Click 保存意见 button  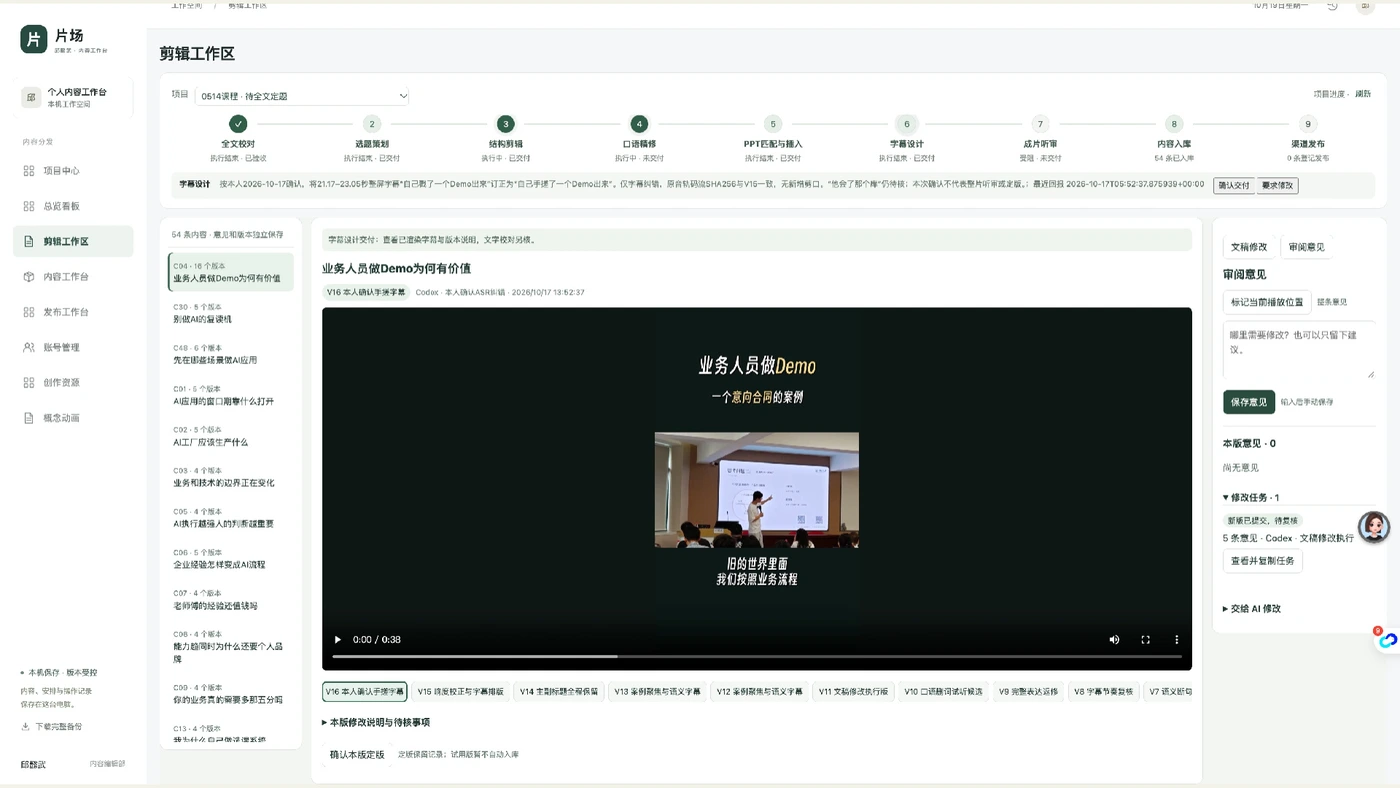coord(1249,402)
